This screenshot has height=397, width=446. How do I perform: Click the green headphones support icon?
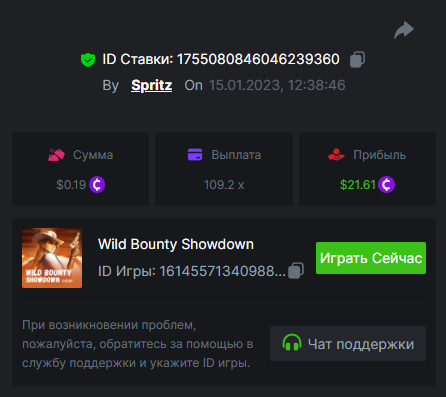[x=292, y=343]
